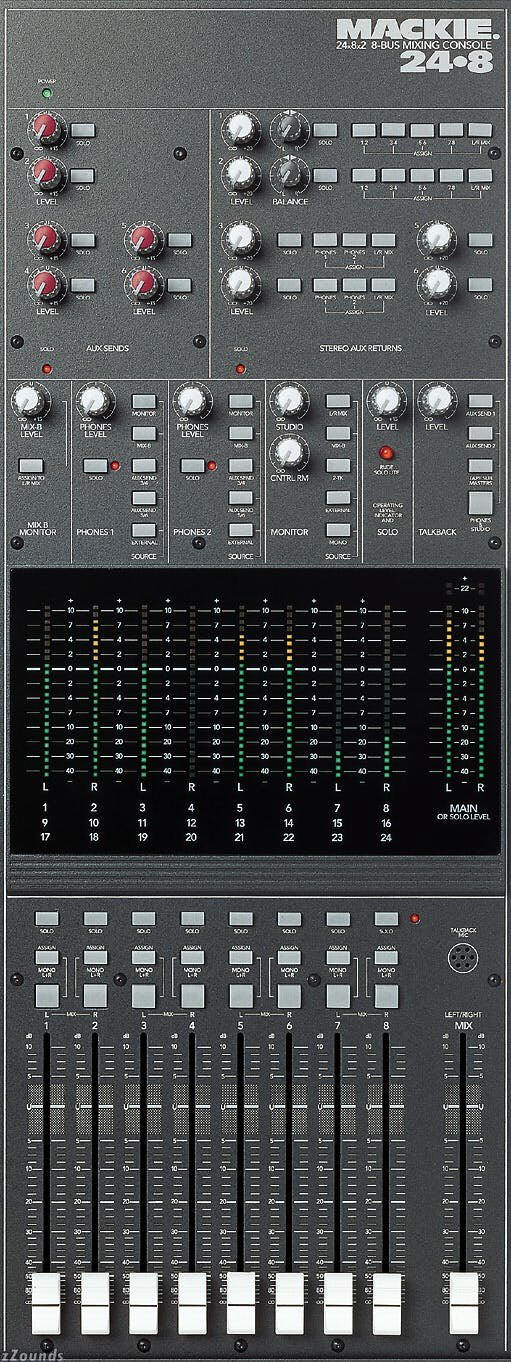
Task: Turn Stereo Aux Return 1 balance knob
Action: [288, 128]
